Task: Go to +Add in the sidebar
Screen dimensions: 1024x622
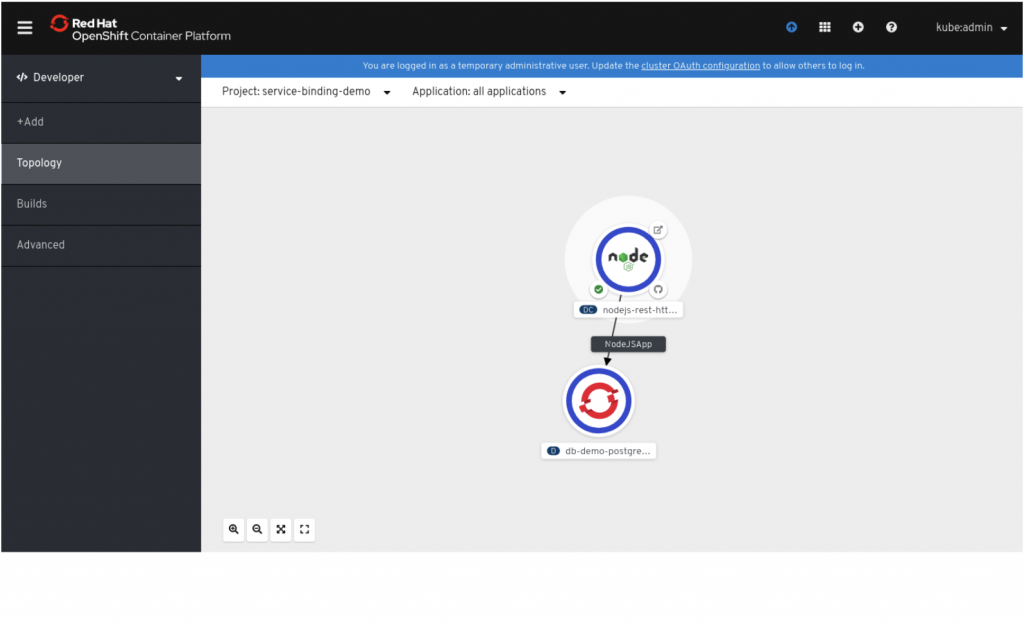Action: [x=31, y=122]
